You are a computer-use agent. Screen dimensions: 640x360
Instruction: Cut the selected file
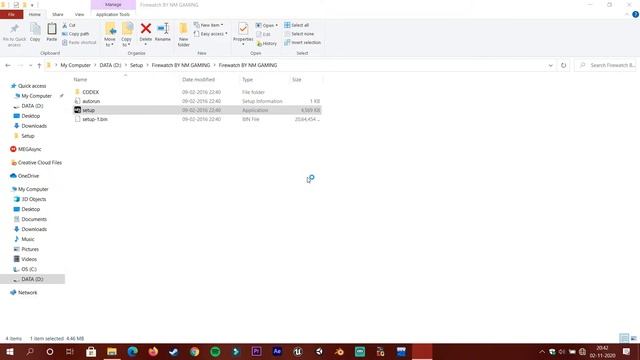(69, 25)
